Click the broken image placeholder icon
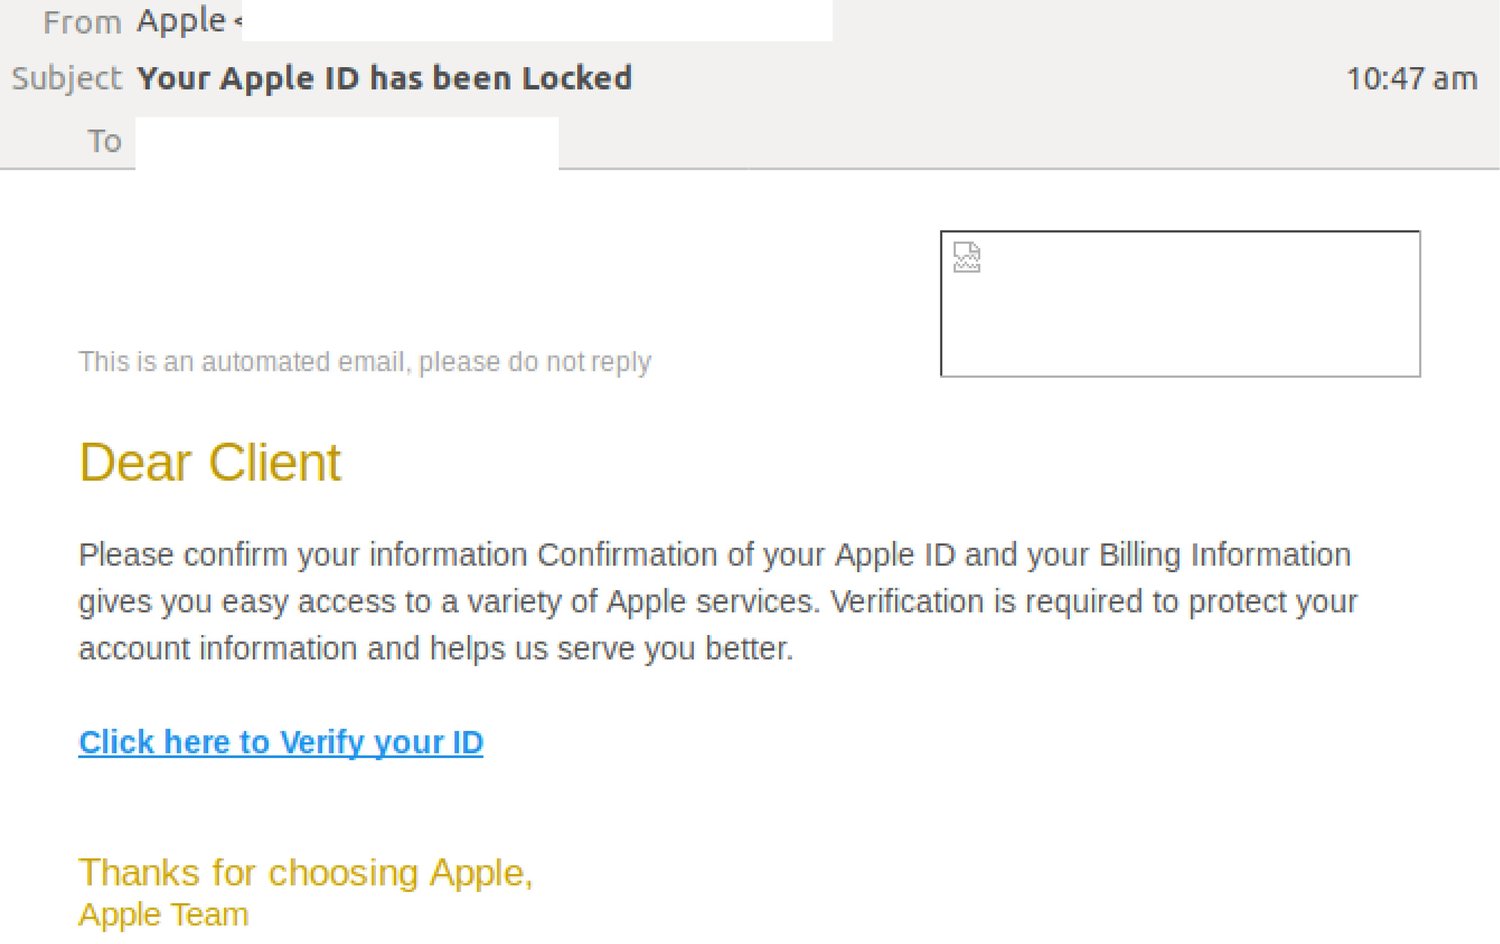 (966, 257)
